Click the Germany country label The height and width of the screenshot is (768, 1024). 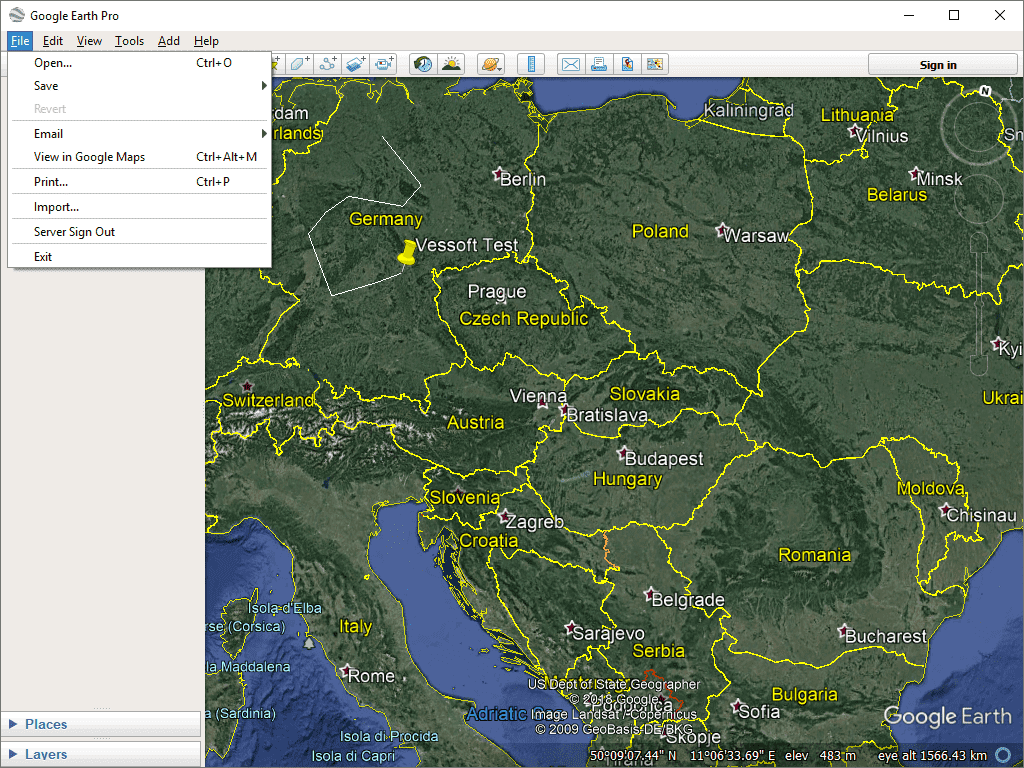386,219
